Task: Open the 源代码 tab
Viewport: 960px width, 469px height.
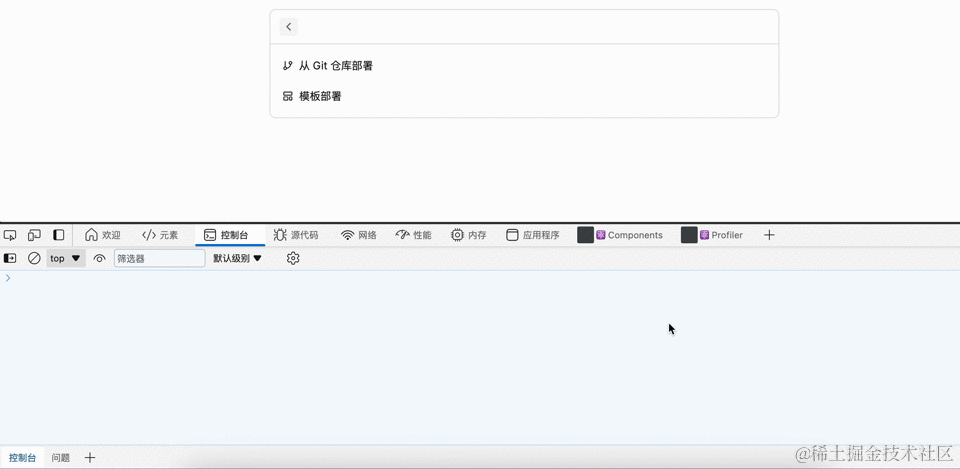Action: point(296,235)
